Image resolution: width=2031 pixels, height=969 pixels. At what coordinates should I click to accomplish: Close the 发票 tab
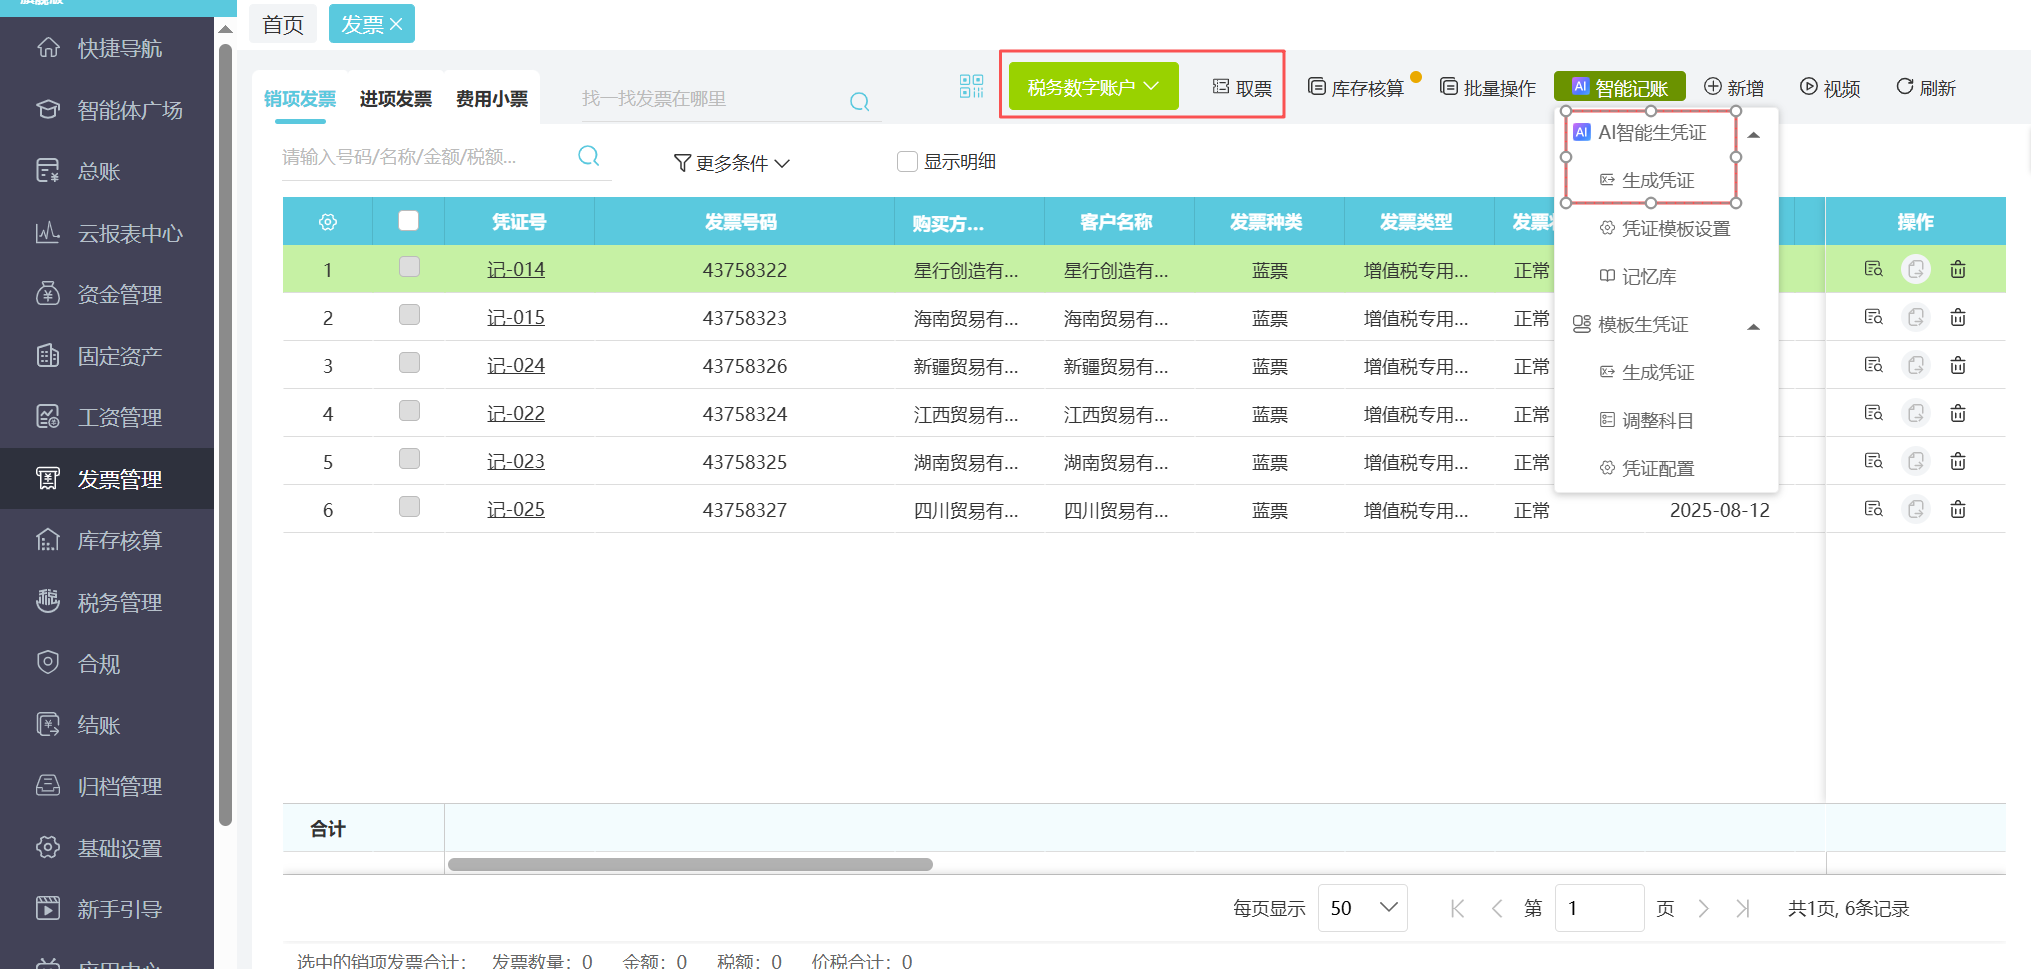(396, 24)
